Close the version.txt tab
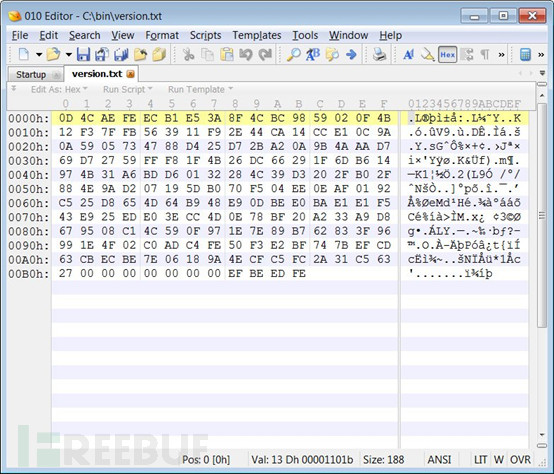Image resolution: width=554 pixels, height=474 pixels. click(x=130, y=74)
